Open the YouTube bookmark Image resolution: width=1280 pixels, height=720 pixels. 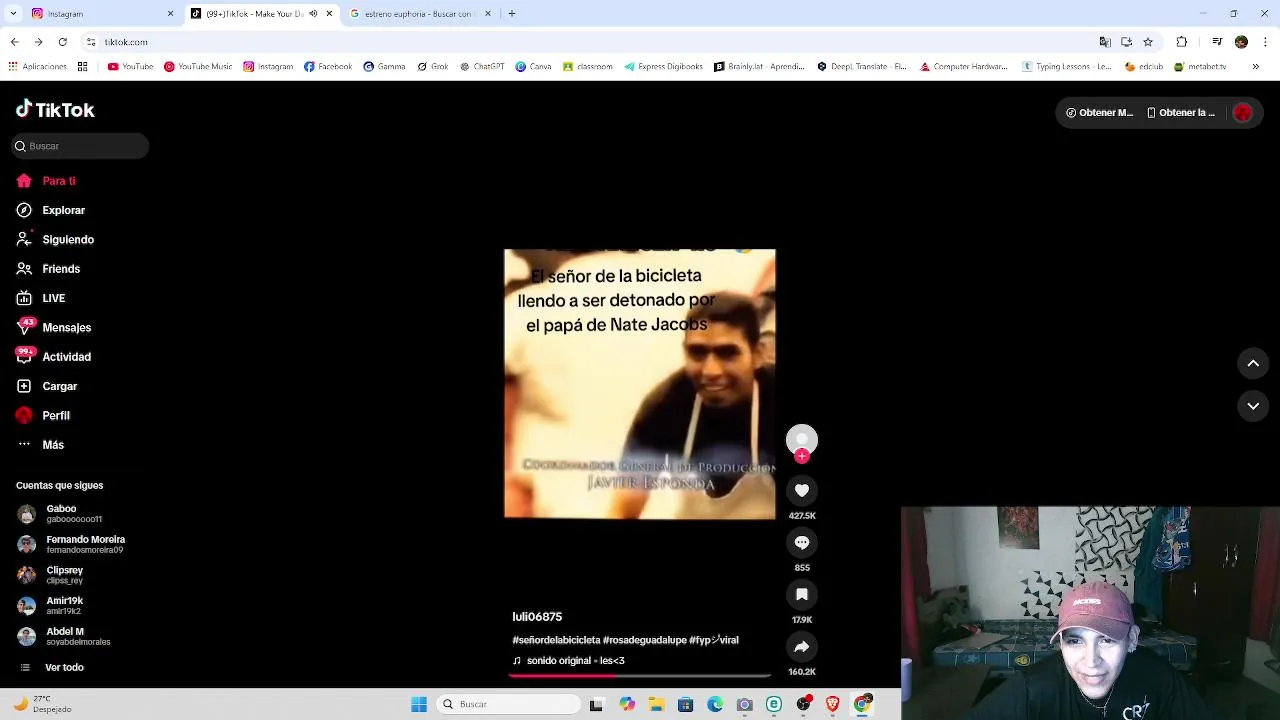click(130, 67)
